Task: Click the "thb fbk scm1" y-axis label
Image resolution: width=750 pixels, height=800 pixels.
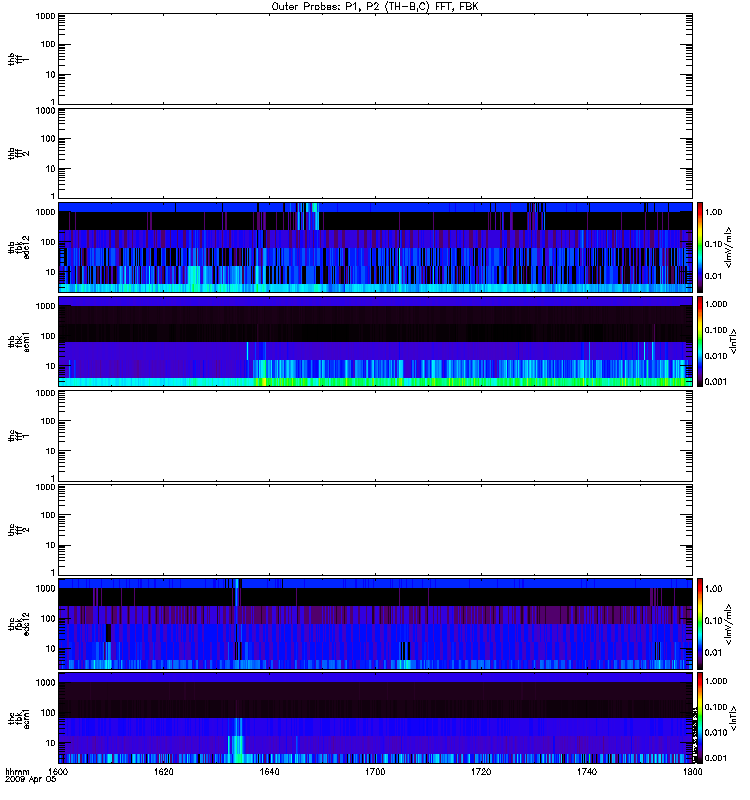Action: [18, 341]
